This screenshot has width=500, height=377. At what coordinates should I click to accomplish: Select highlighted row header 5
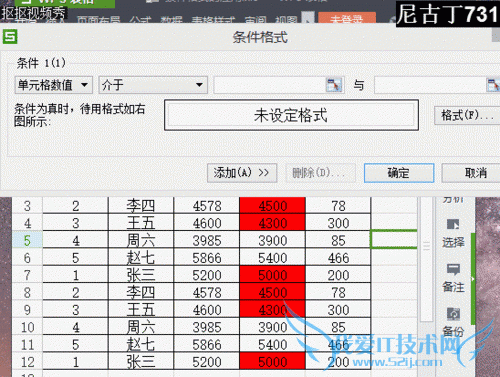click(27, 240)
